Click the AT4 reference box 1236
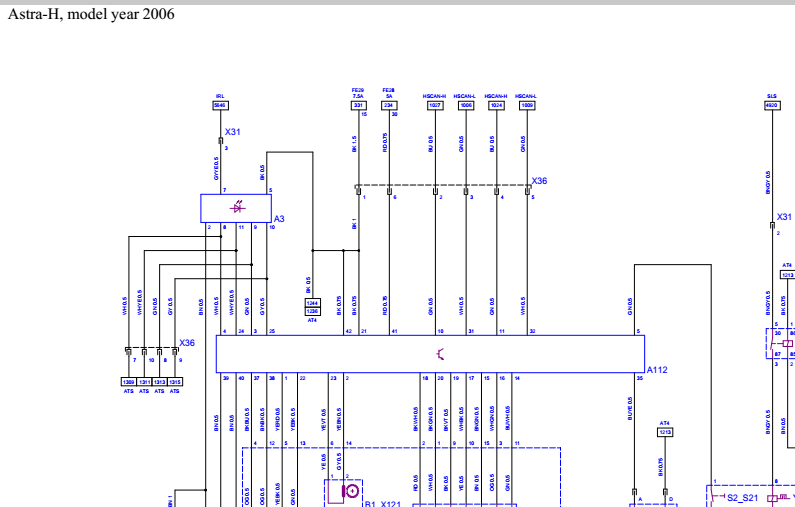This screenshot has width=795, height=507. coord(312,311)
